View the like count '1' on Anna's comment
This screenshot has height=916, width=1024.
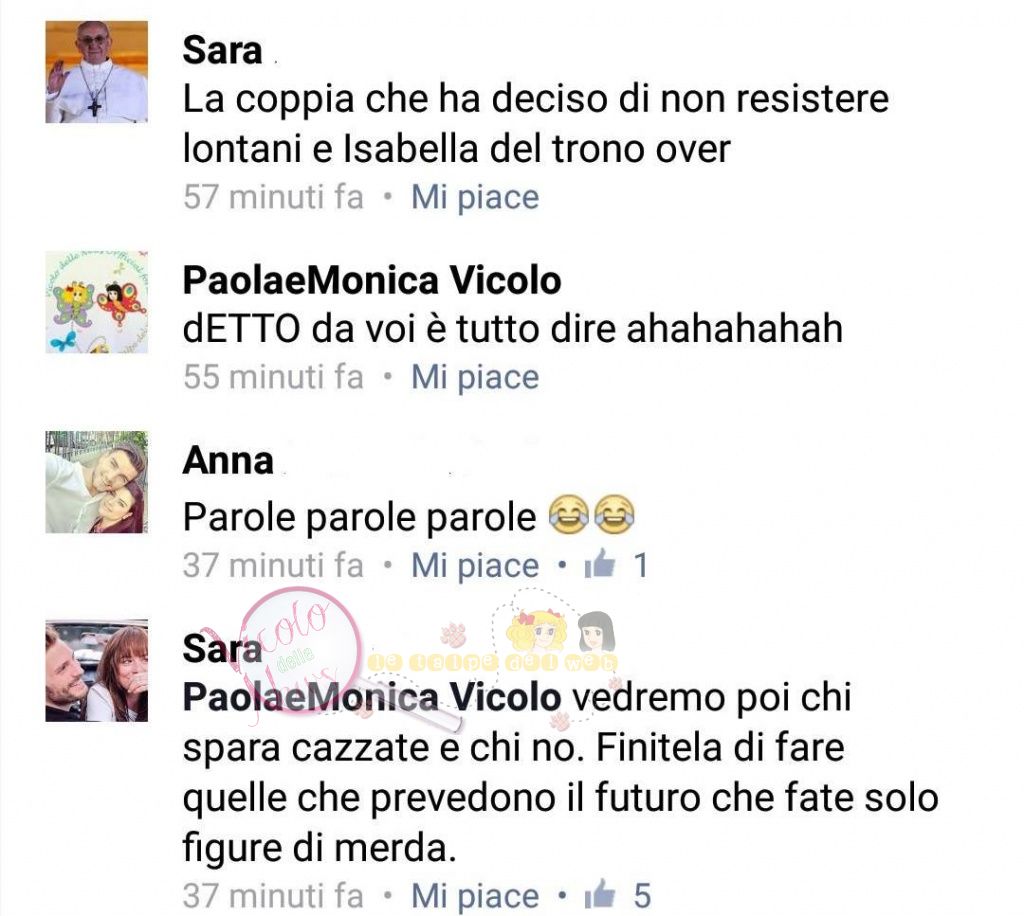point(641,565)
